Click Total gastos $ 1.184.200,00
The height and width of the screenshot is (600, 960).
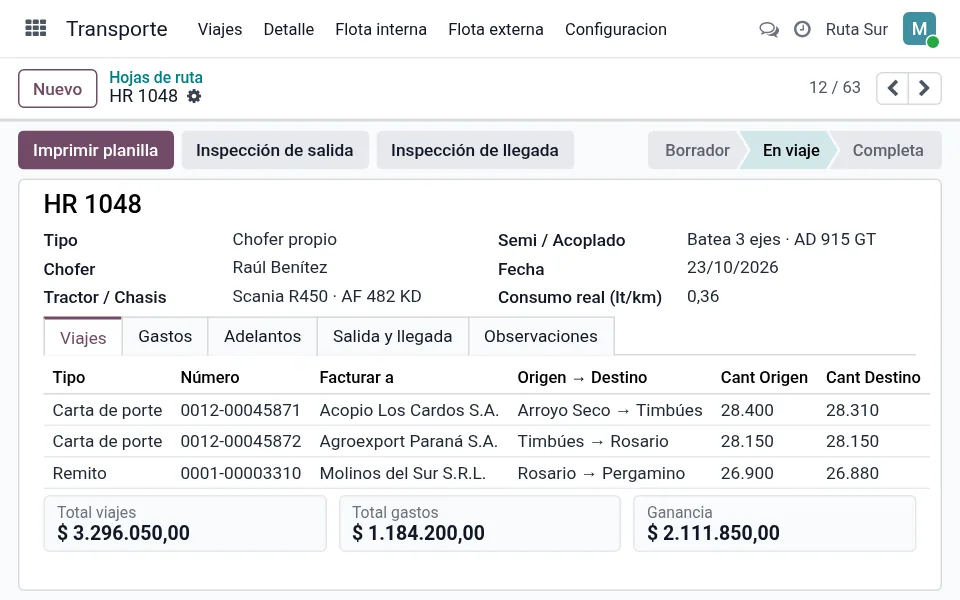pos(479,523)
